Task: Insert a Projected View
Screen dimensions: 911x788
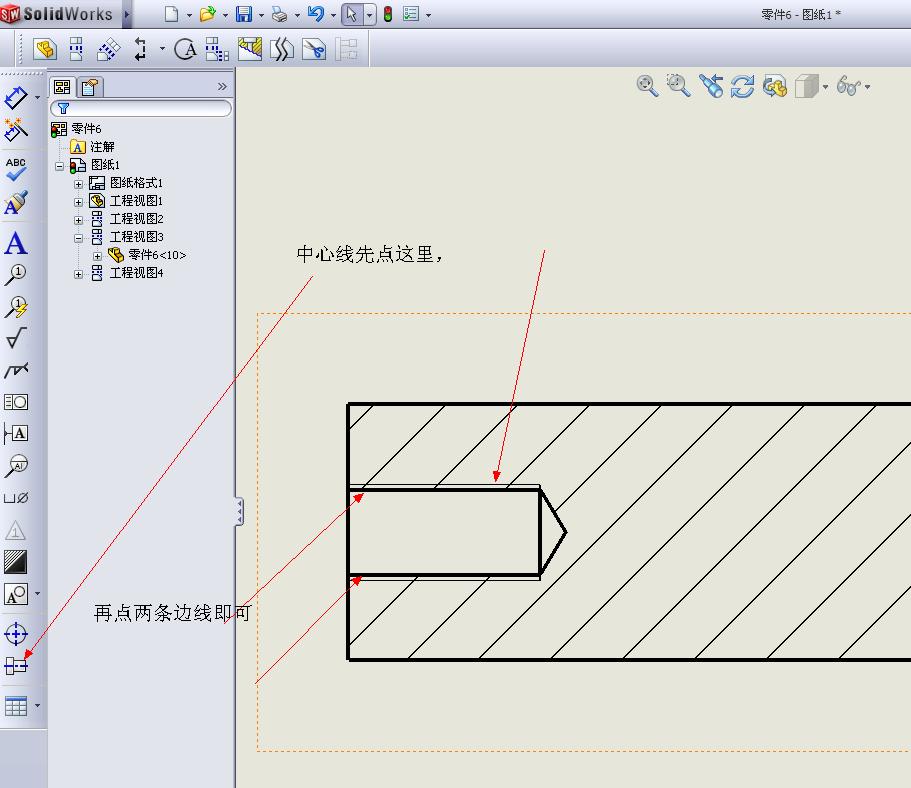Action: 76,49
